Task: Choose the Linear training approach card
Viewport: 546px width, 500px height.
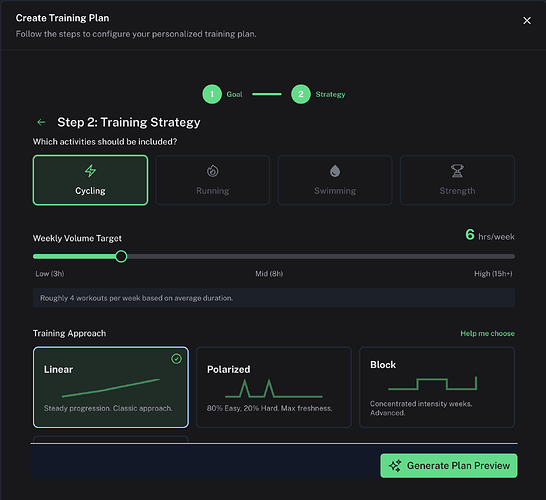Action: point(111,387)
